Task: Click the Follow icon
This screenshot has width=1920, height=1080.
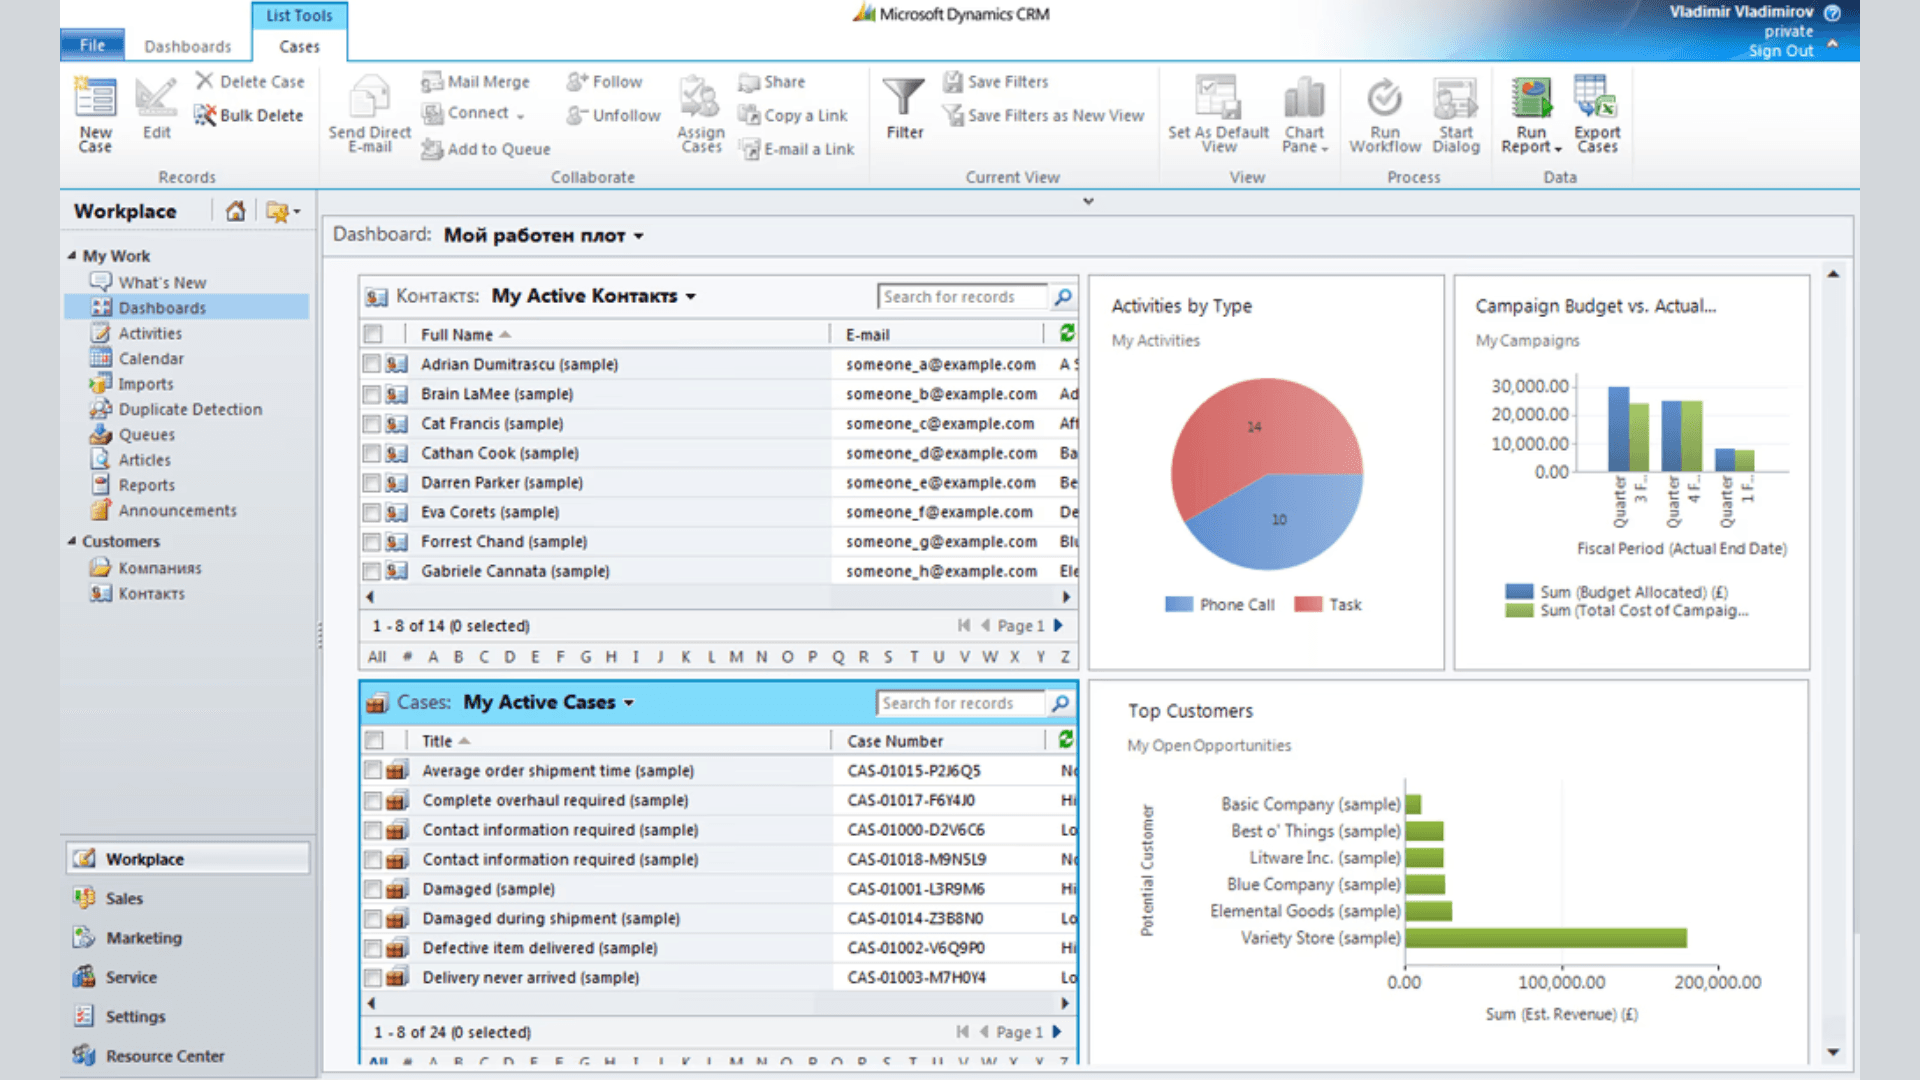Action: 576,82
